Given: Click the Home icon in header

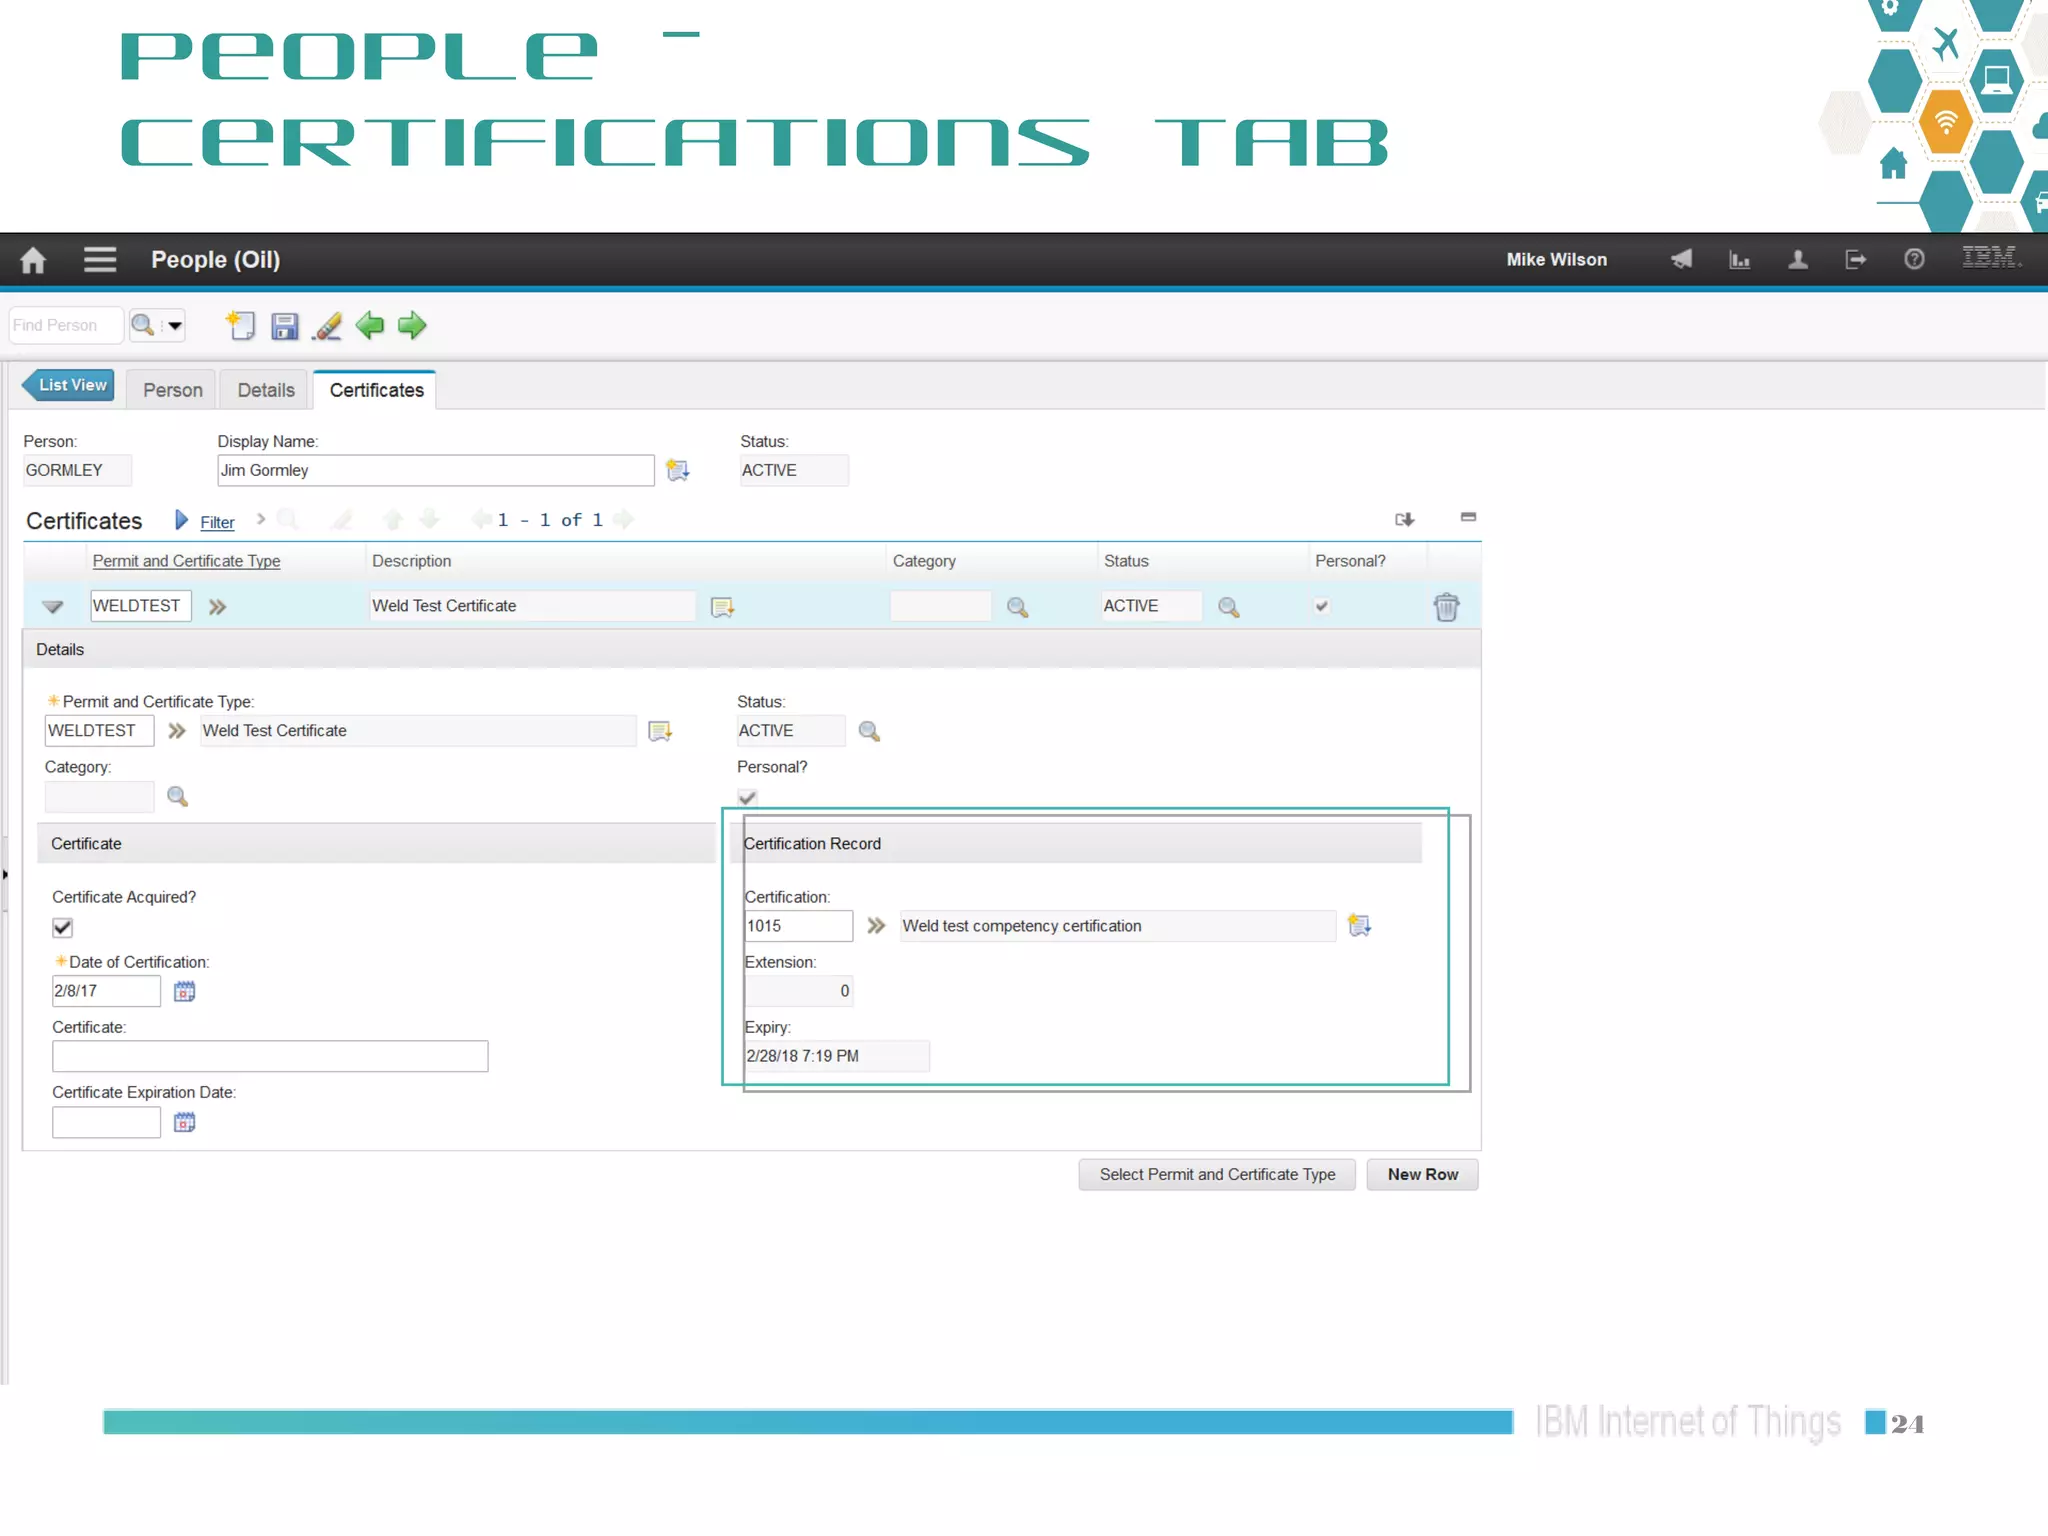Looking at the screenshot, I should coord(33,260).
